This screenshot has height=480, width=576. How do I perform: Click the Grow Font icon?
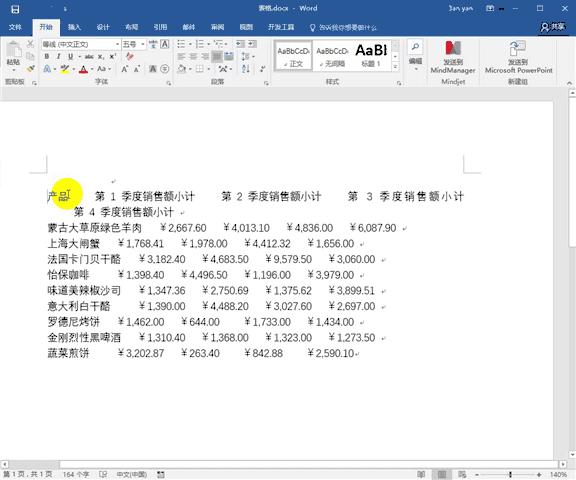125,69
